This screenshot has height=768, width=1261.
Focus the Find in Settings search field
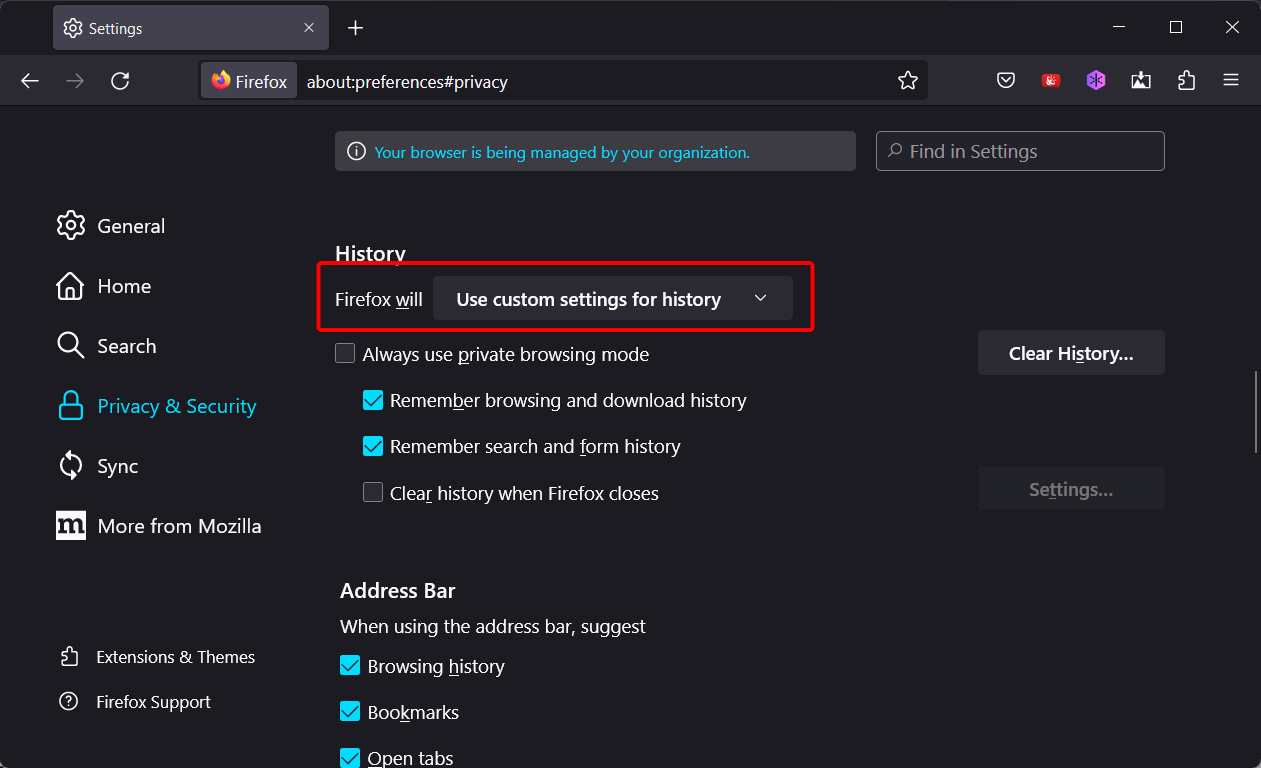pos(1020,151)
